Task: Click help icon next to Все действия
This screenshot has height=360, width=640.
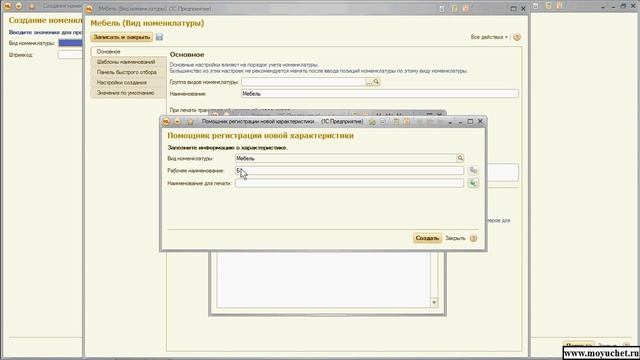Action: [x=517, y=37]
